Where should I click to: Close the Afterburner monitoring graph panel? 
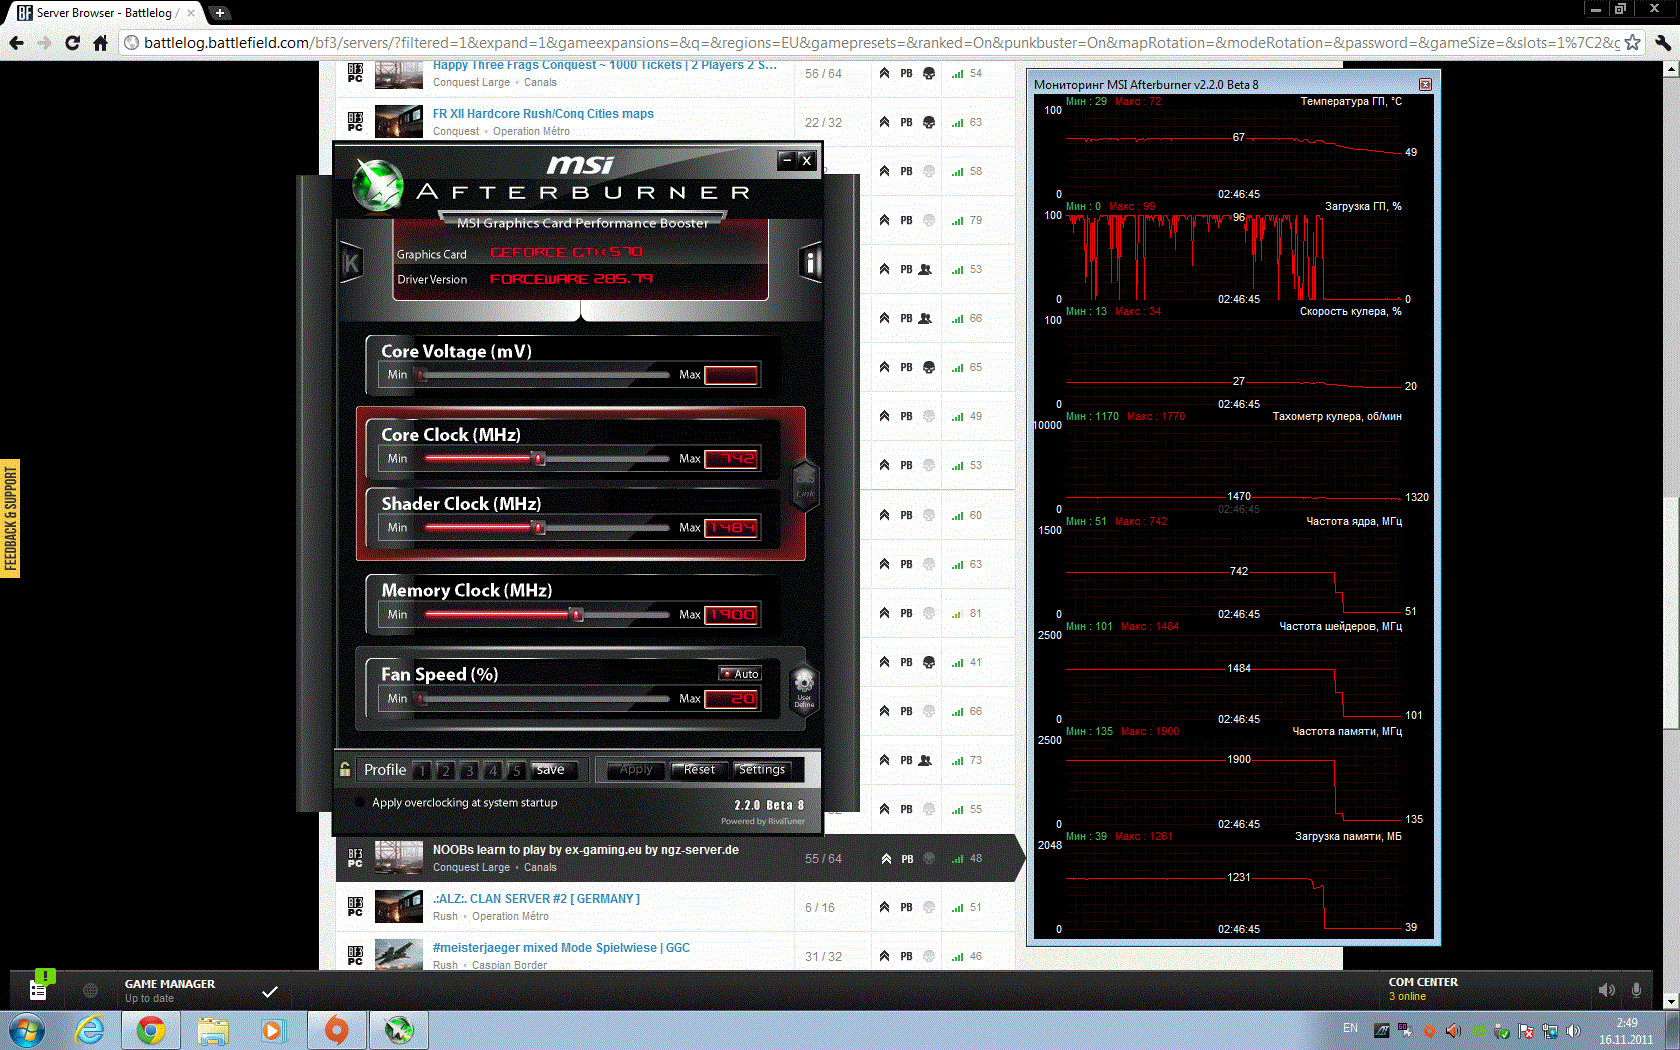tap(1425, 85)
